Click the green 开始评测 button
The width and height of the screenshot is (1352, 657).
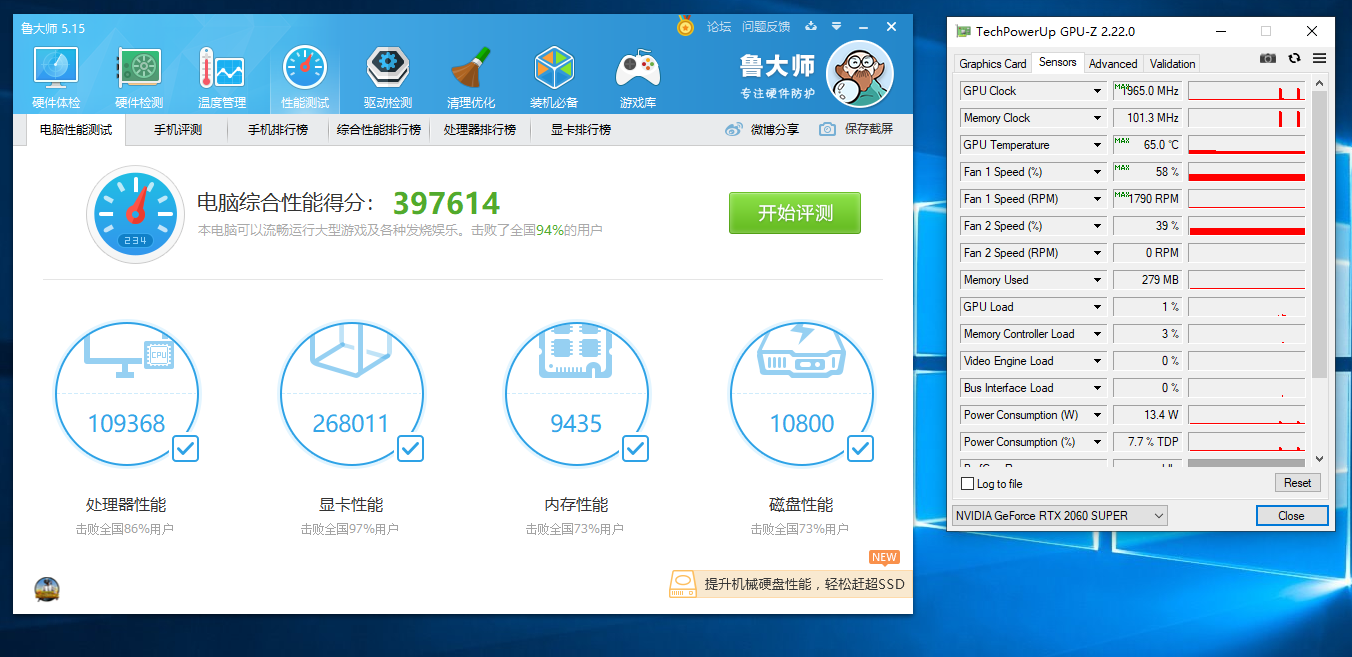click(x=795, y=213)
